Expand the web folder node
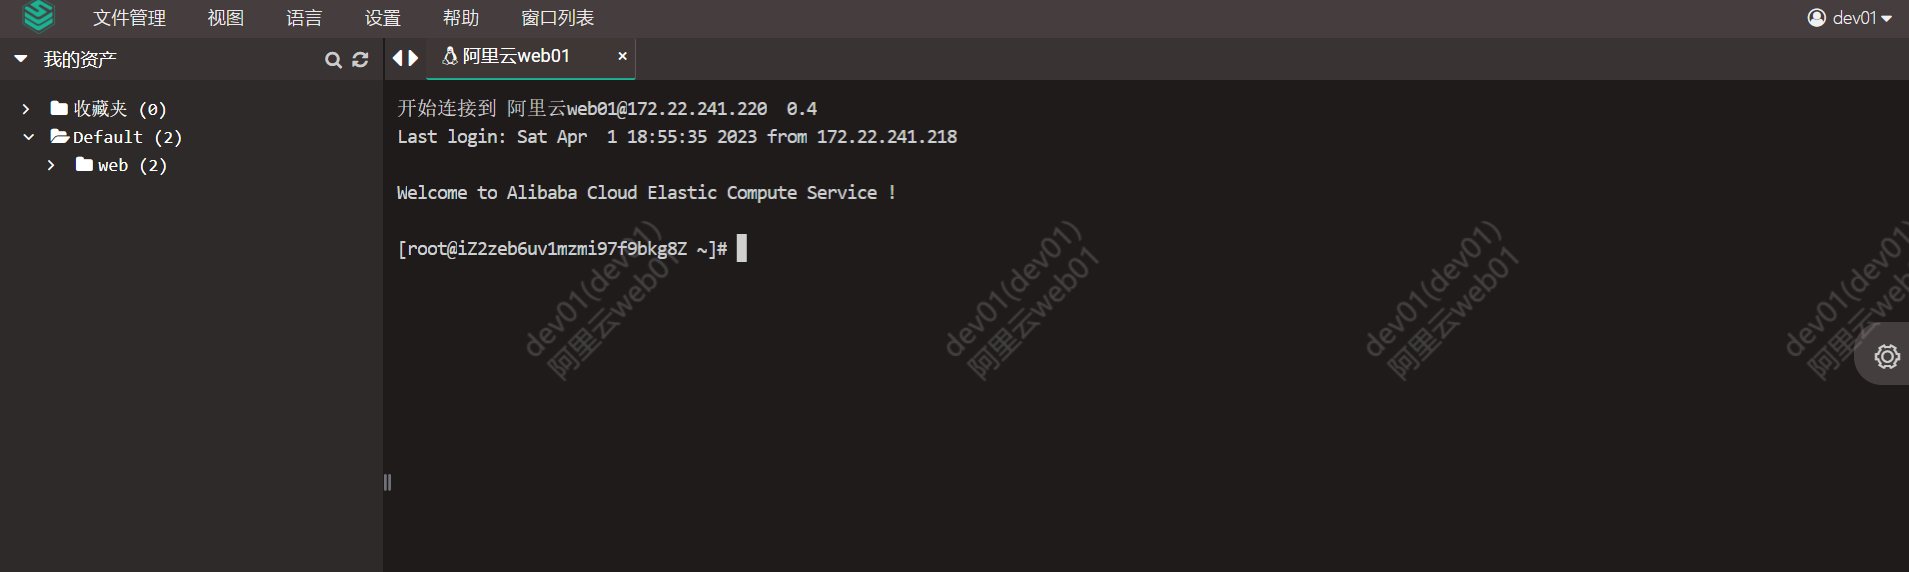 tap(51, 165)
